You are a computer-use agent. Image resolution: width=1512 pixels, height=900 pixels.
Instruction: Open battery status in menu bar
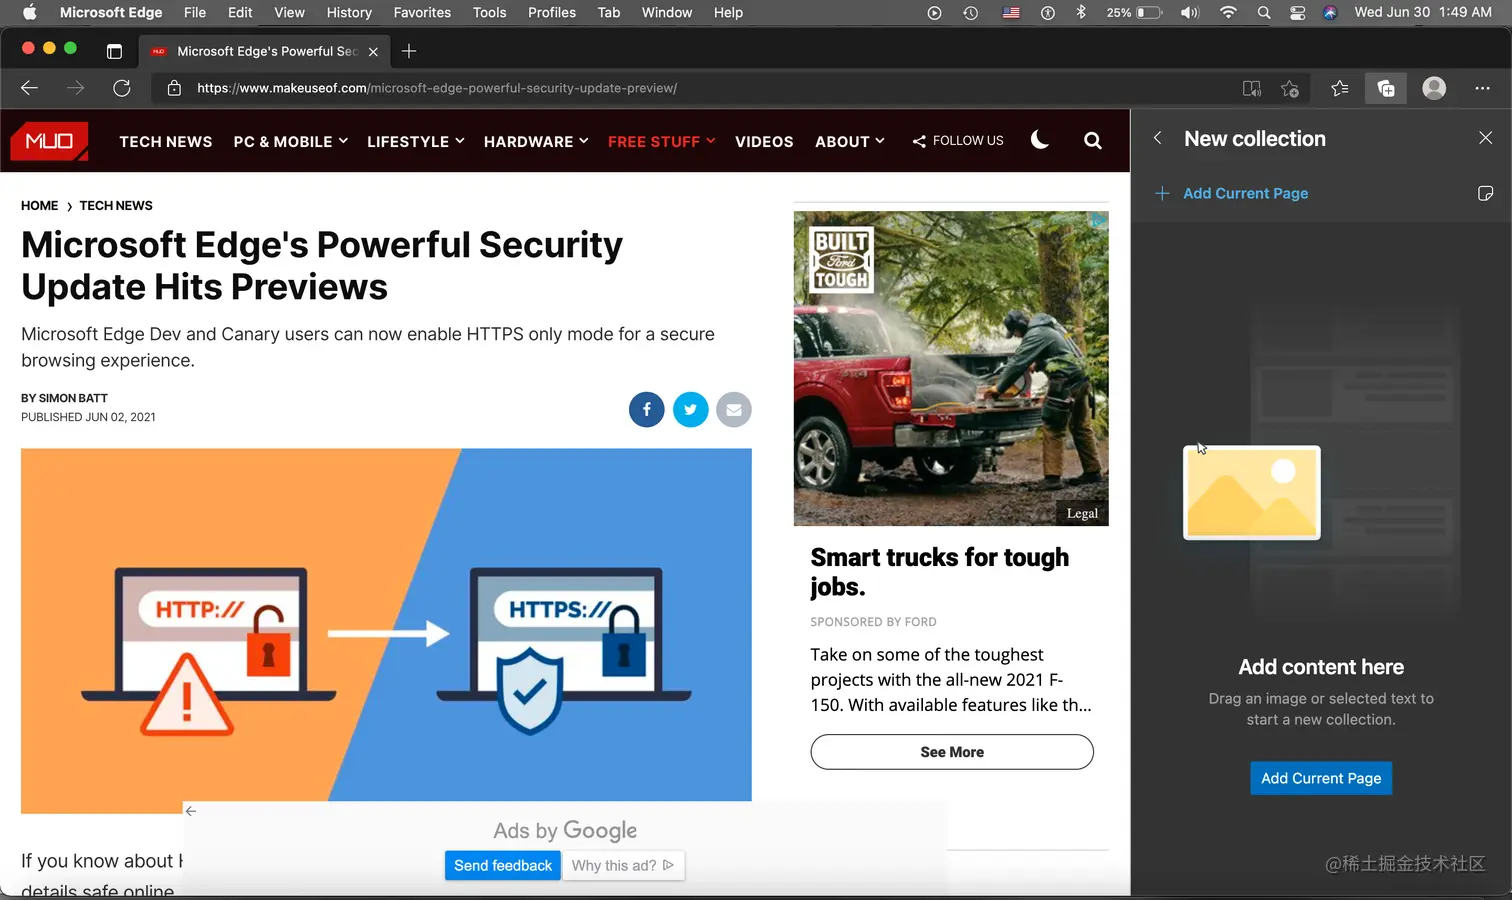[x=1134, y=12]
